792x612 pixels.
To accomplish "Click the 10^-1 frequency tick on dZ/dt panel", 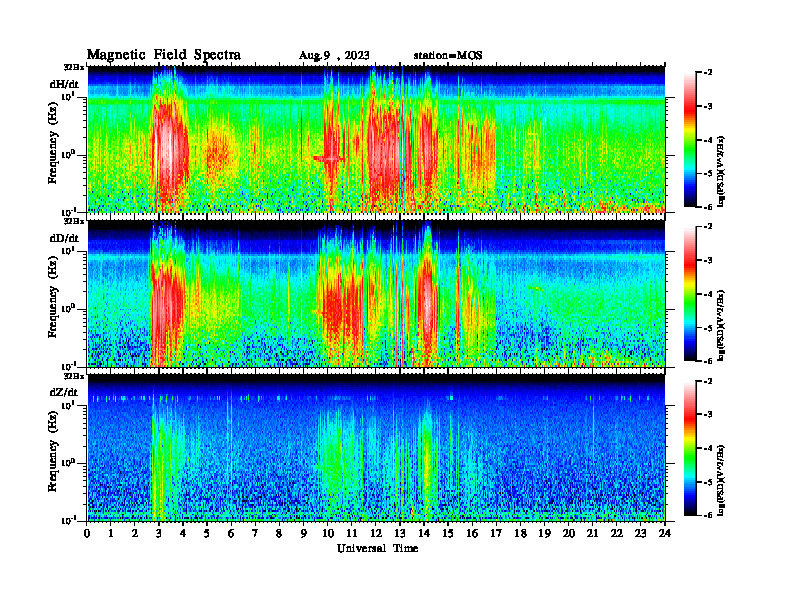I will [68, 521].
